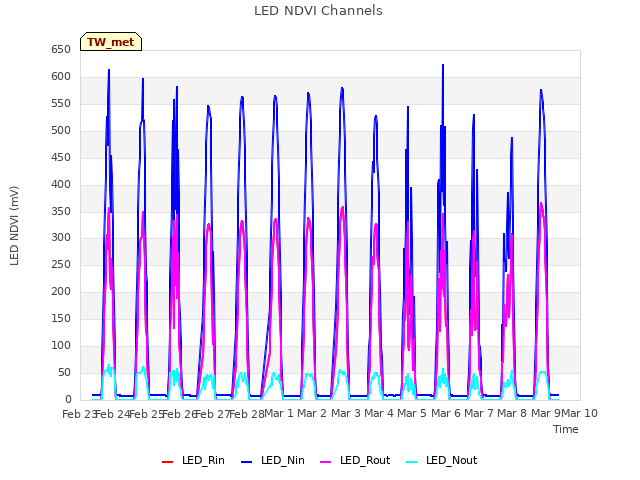Click the x-axis tick Feb 28
The width and height of the screenshot is (640, 480).
point(246,414)
